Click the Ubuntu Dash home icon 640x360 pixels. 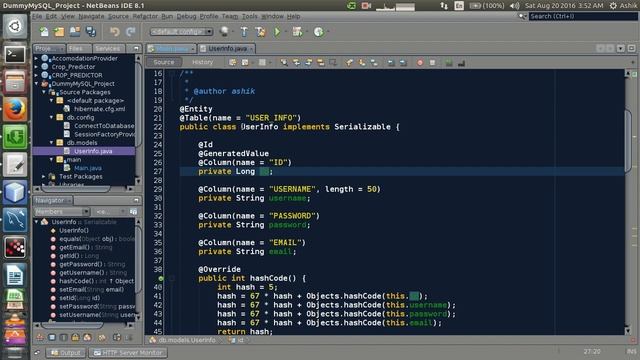click(x=15, y=26)
